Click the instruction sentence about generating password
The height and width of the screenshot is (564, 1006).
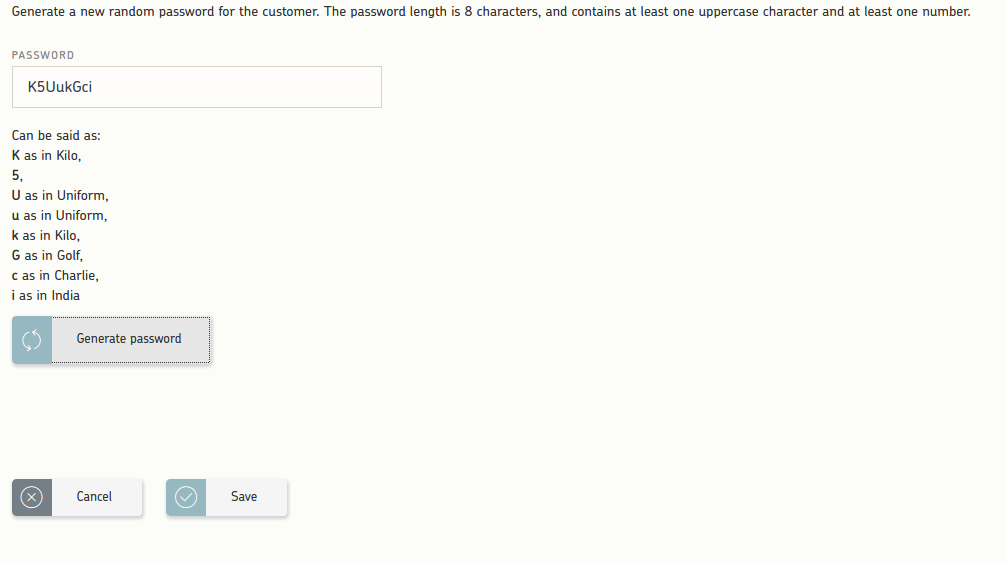click(x=491, y=12)
